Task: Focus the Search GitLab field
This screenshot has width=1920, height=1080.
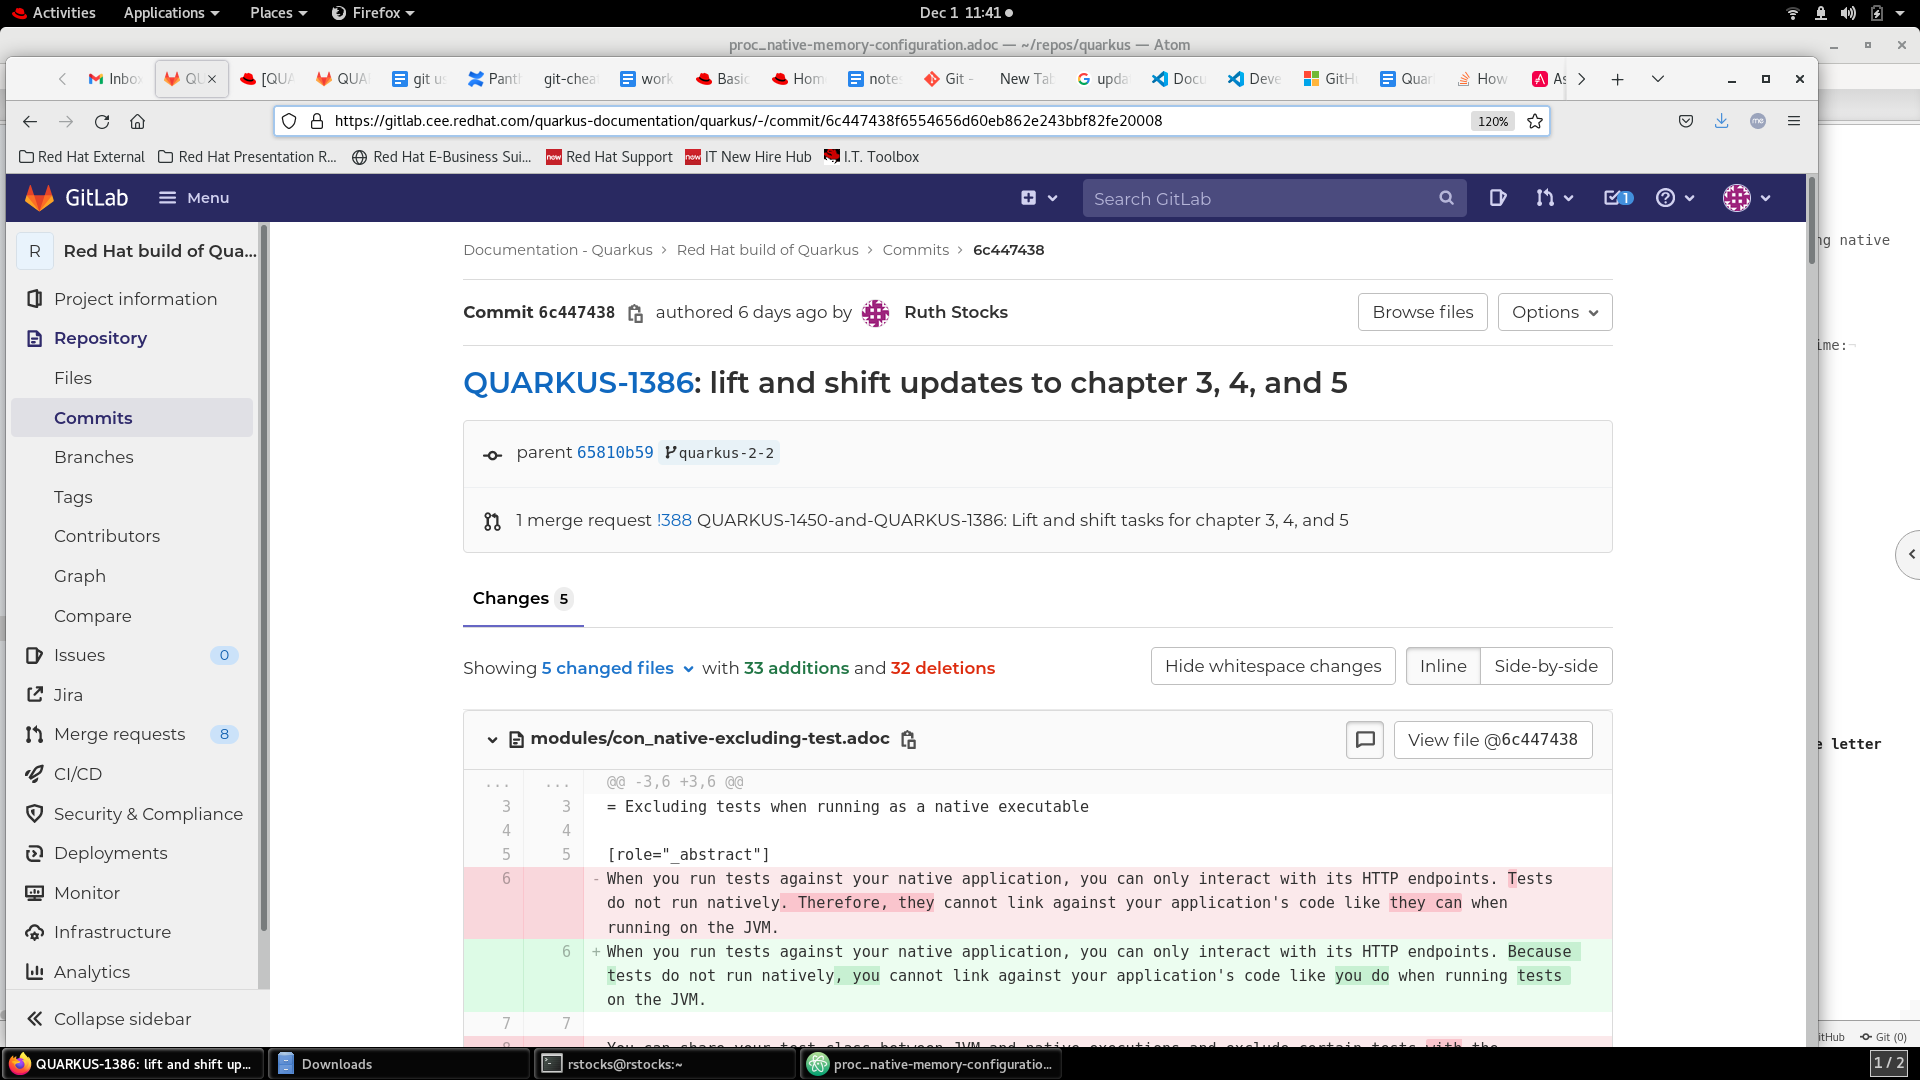Action: coord(1262,198)
